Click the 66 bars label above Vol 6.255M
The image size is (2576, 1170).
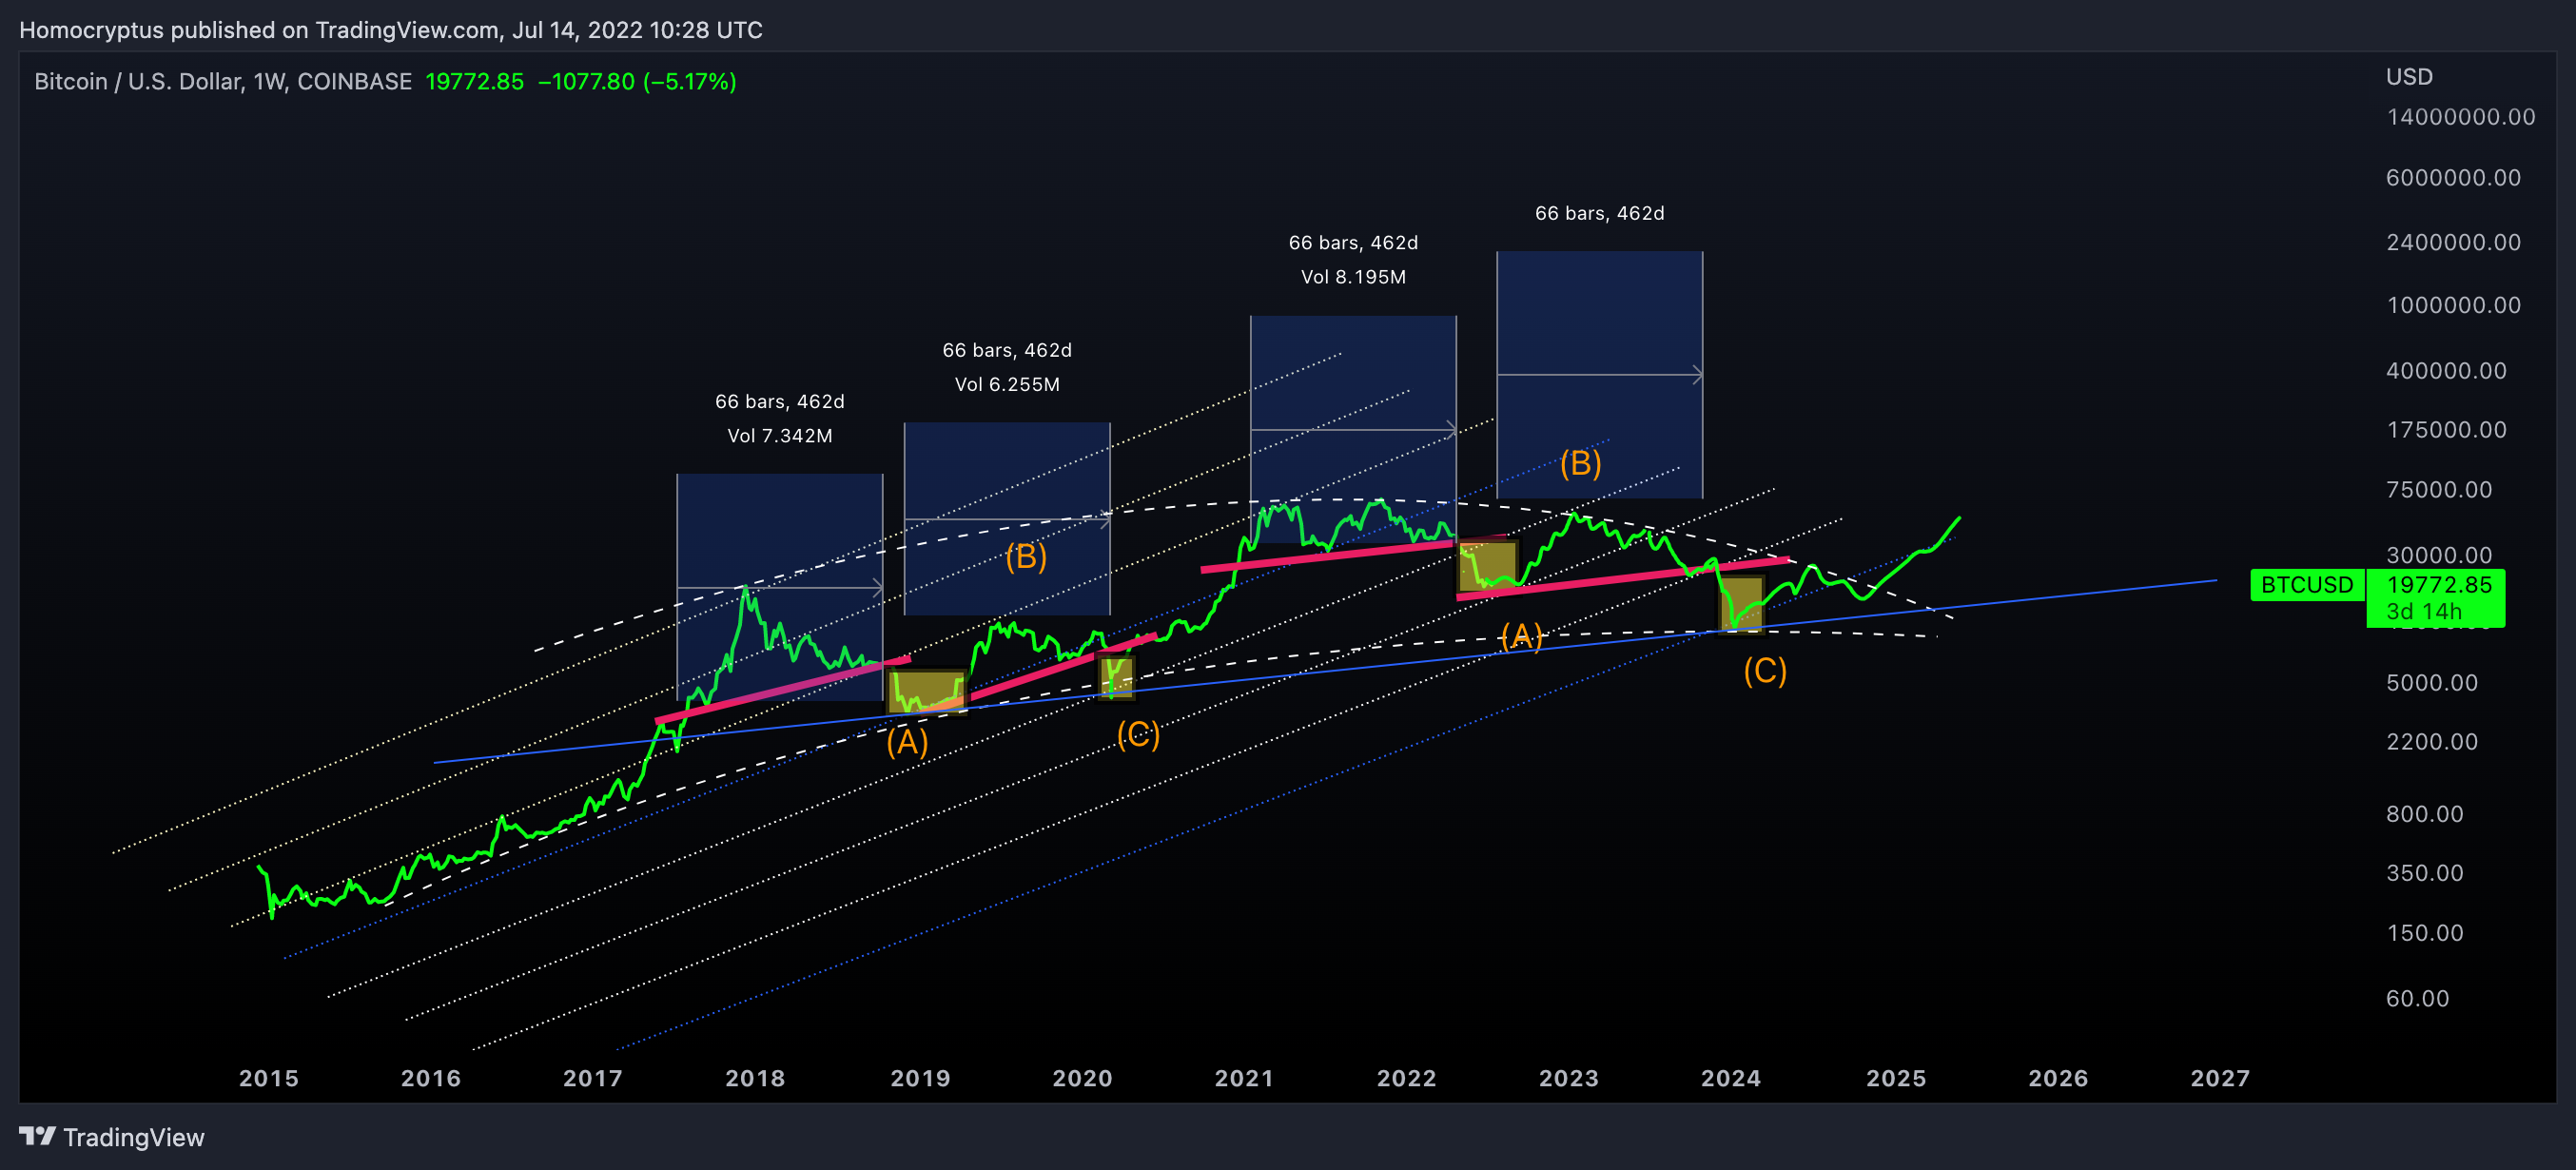(1007, 351)
